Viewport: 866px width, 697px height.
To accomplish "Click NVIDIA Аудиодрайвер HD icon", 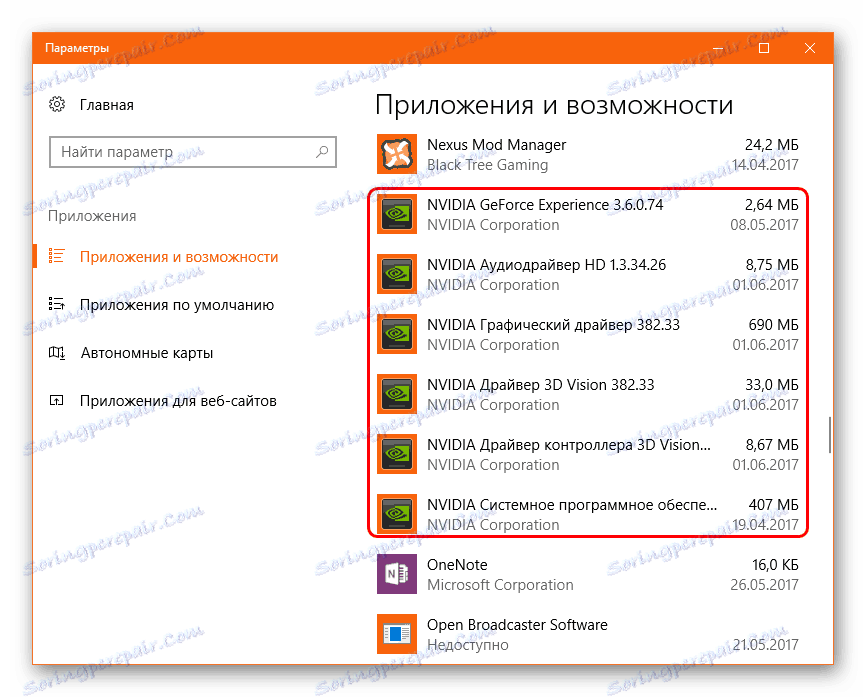I will point(397,274).
